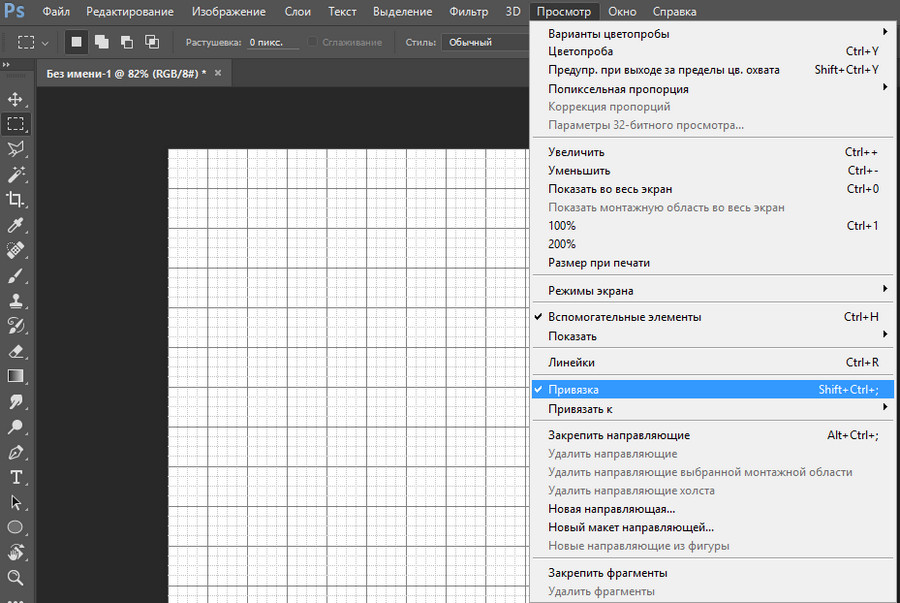
Task: Toggle Вспомогательные элементы menu option
Action: pos(713,317)
